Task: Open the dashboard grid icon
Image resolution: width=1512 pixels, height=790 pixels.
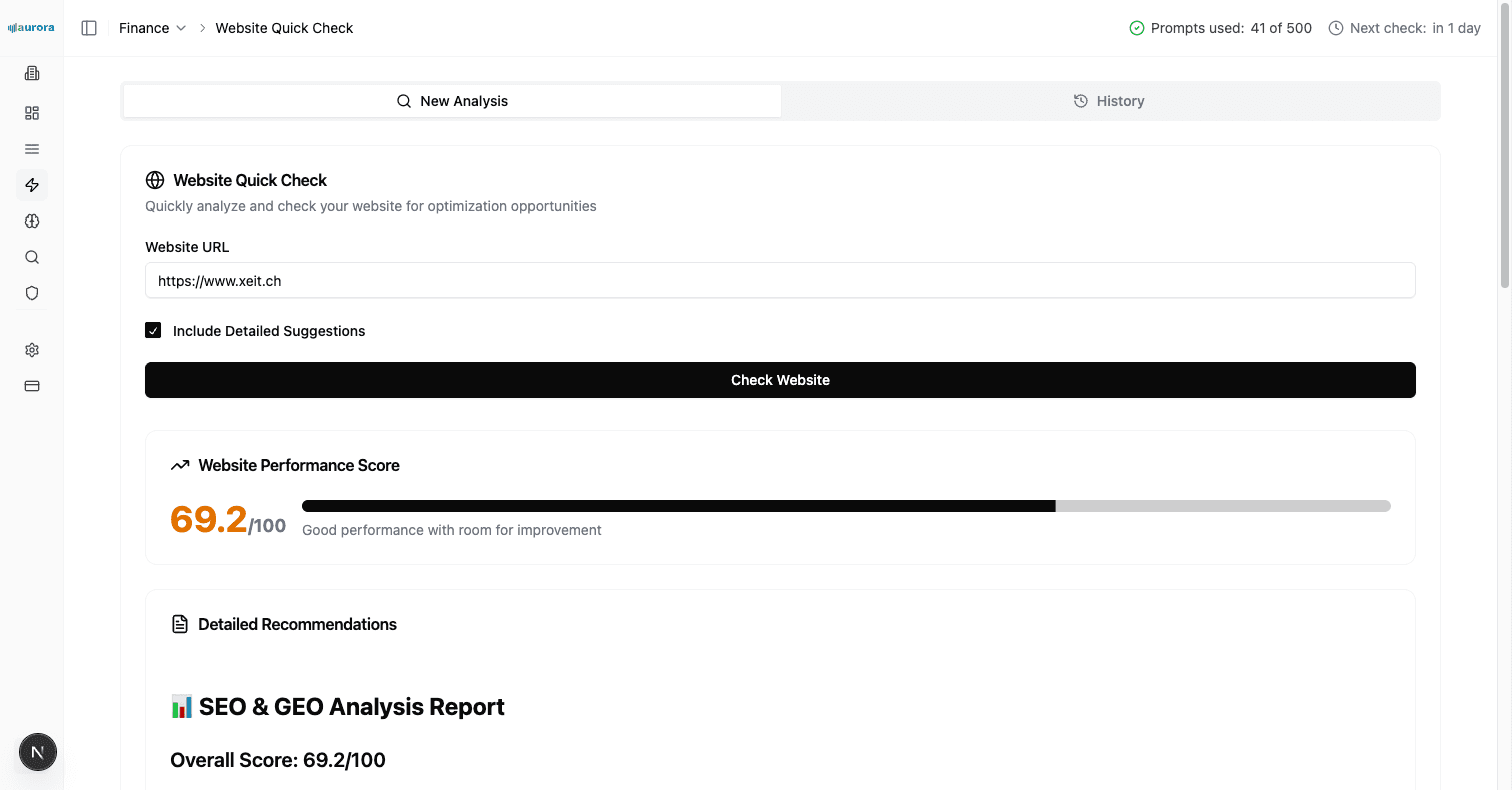Action: coord(32,113)
